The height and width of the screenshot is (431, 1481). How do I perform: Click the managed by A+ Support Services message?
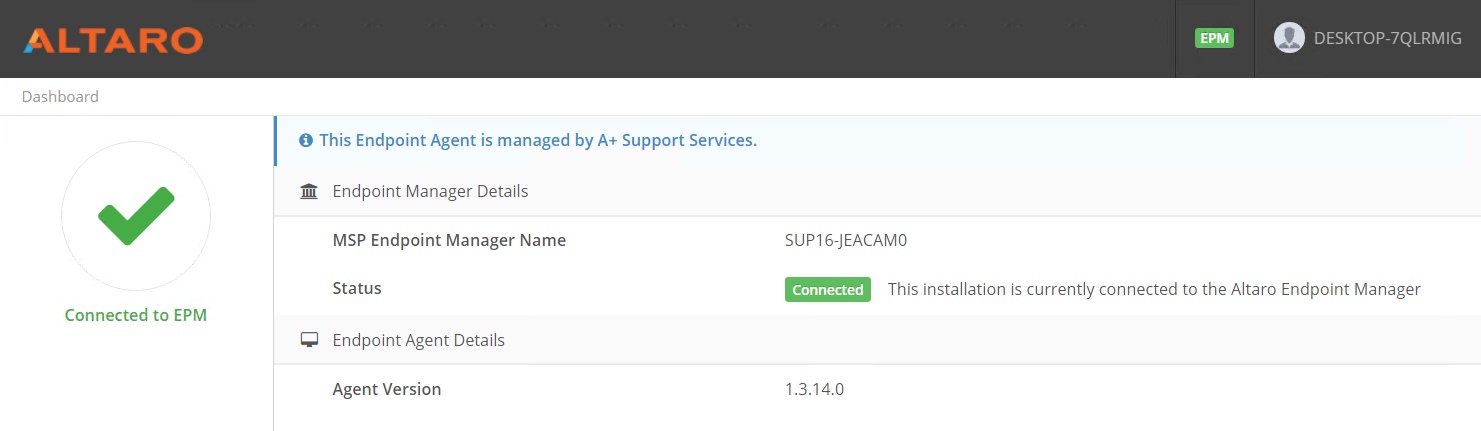tap(538, 140)
